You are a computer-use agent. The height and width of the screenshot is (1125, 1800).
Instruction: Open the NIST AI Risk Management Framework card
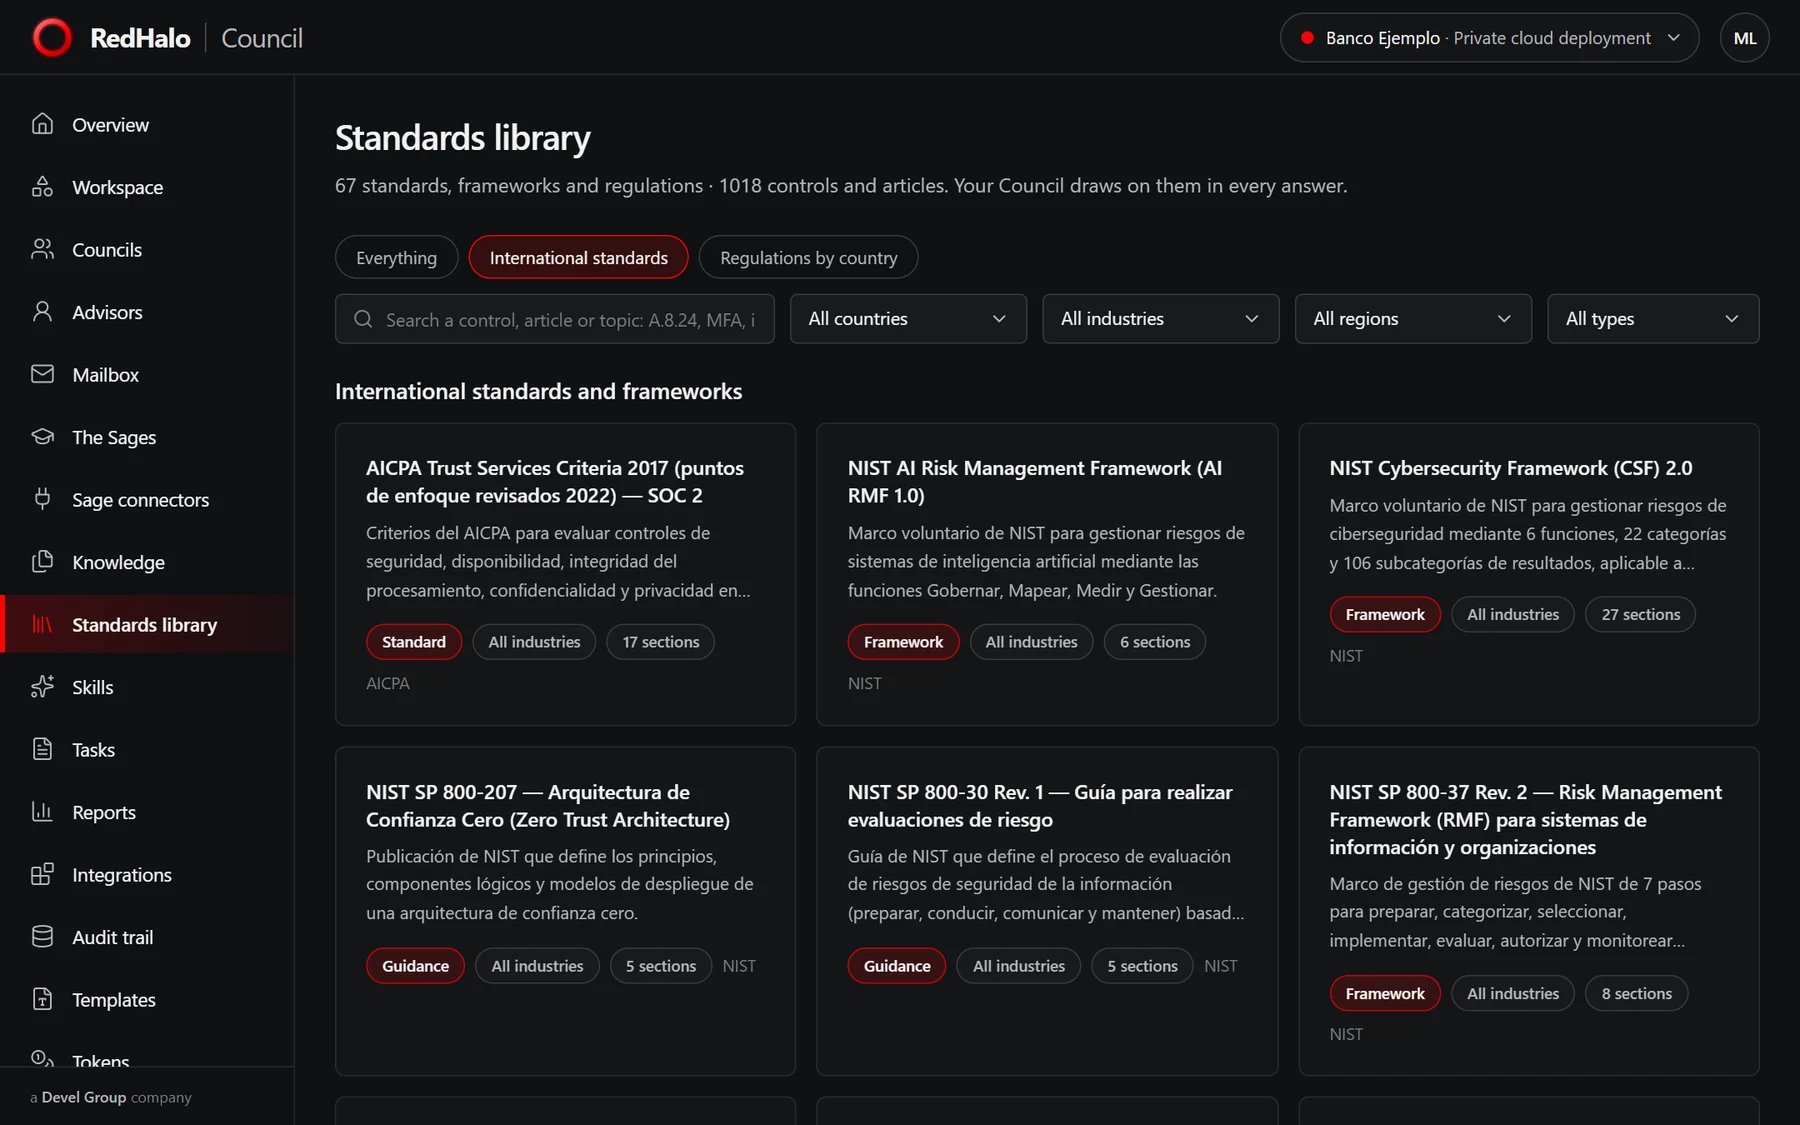pos(1047,574)
